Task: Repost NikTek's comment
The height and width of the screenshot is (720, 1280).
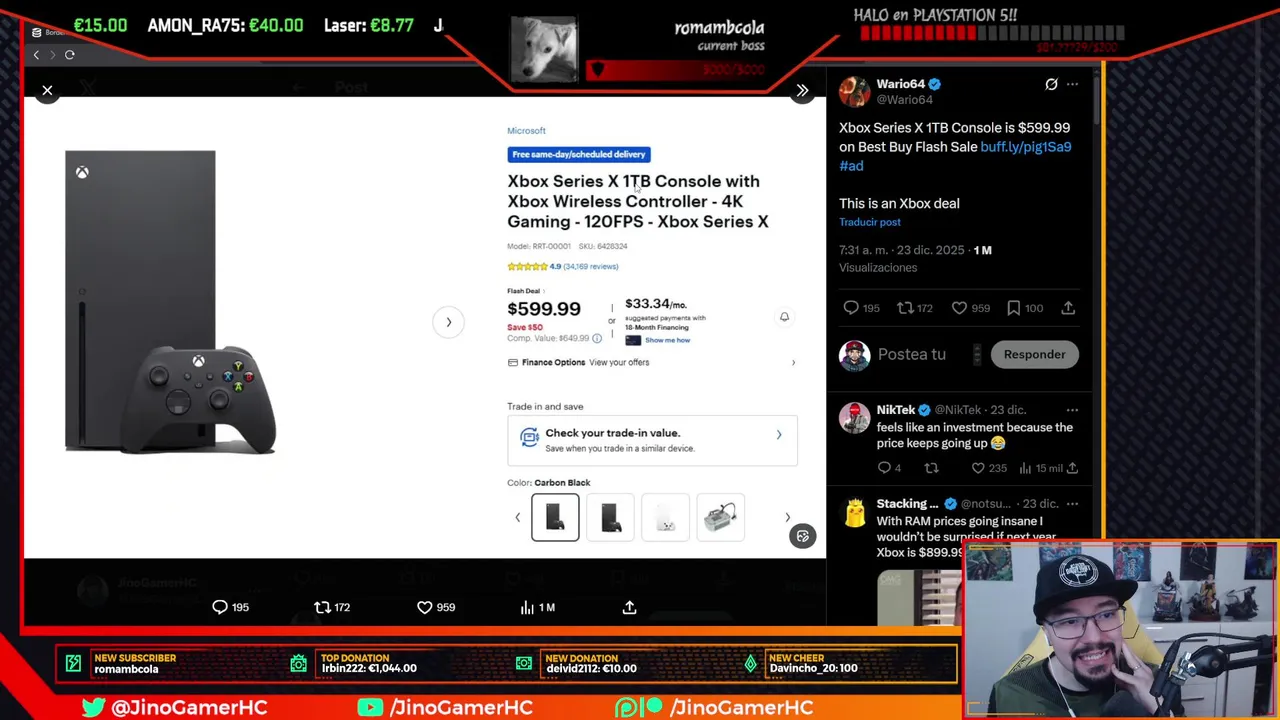Action: click(931, 468)
